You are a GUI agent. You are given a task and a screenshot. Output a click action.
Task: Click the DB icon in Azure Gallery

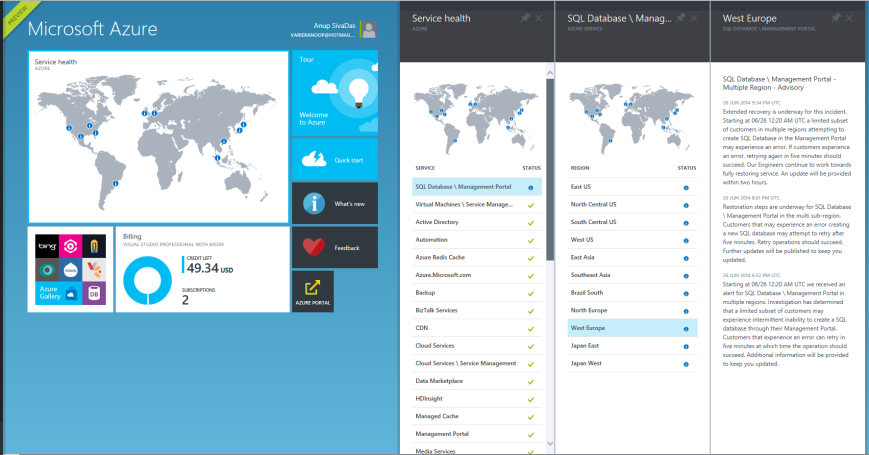pyautogui.click(x=94, y=293)
